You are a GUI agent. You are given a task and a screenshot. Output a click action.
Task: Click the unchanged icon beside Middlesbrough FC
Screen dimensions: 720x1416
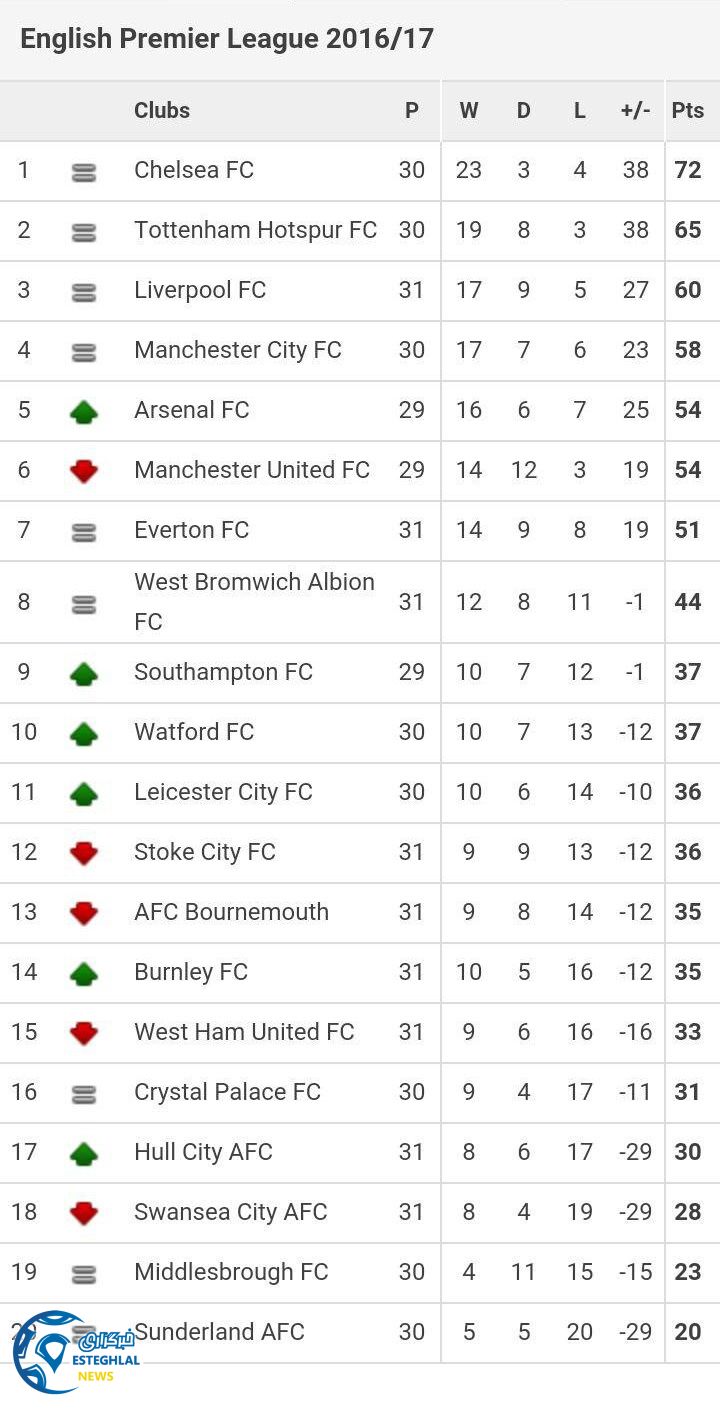click(x=84, y=1274)
